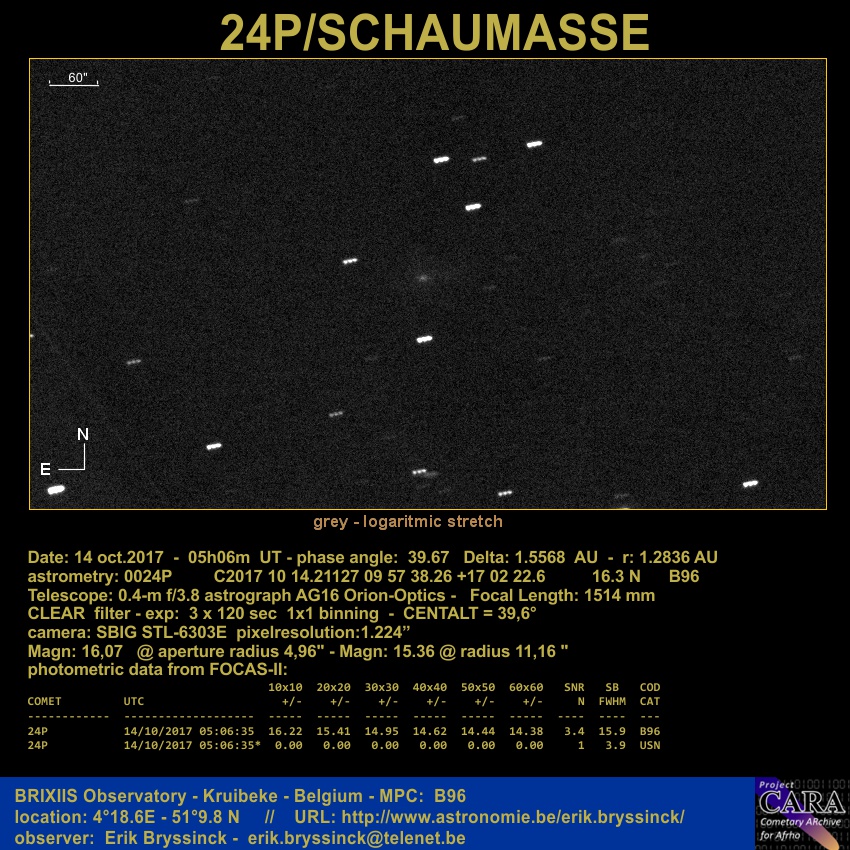
Task: Open the astronomie.be/erik.bryssinck URL
Action: coord(513,817)
